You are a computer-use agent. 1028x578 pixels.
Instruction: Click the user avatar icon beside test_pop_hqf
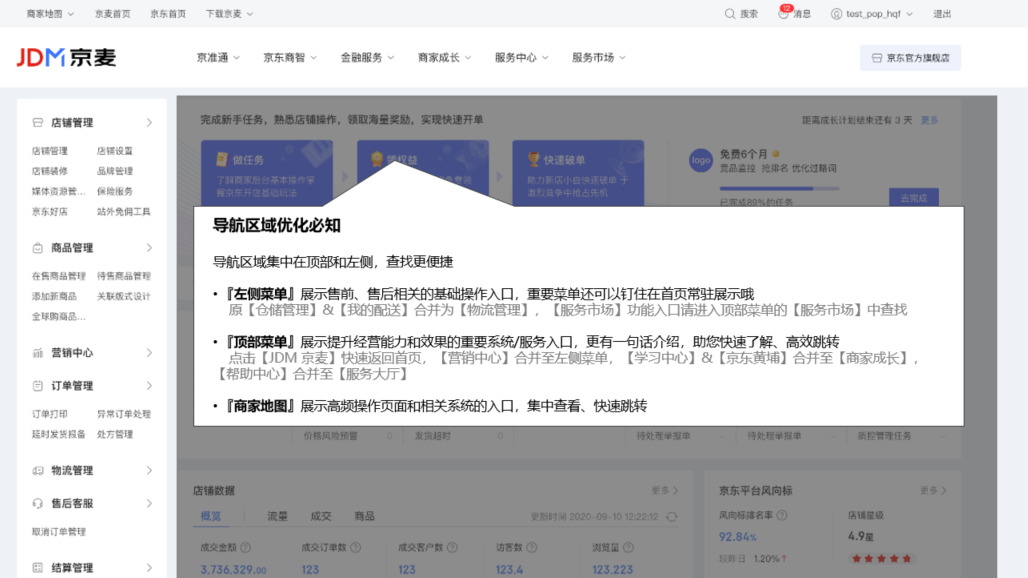click(x=837, y=14)
